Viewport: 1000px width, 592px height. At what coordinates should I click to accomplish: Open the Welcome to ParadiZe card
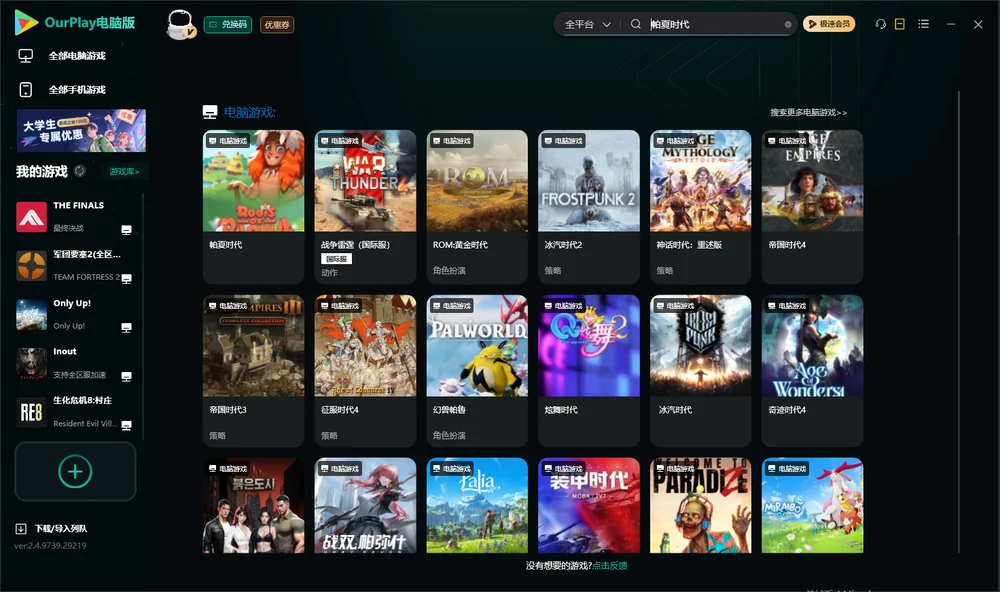[700, 505]
